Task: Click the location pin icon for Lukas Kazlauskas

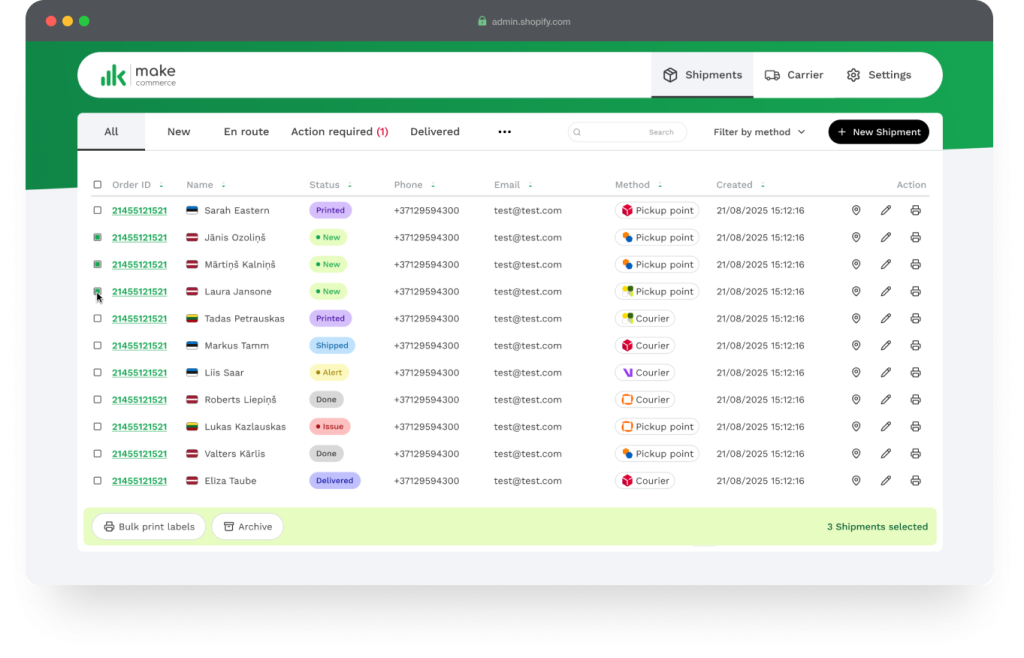Action: pos(856,427)
